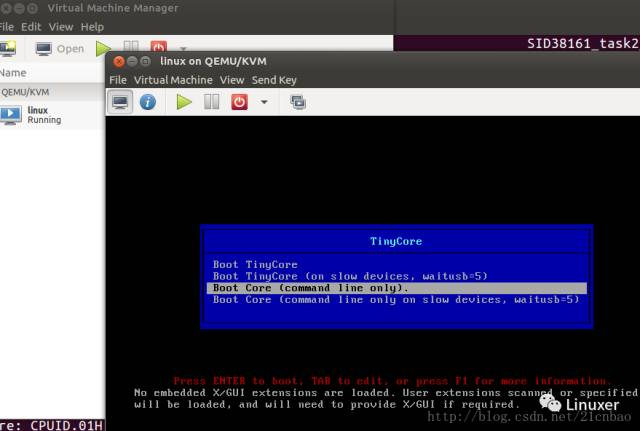Expand shutdown dropdown in Virtual Machine Manager toolbar
The width and height of the screenshot is (640, 431).
(183, 48)
